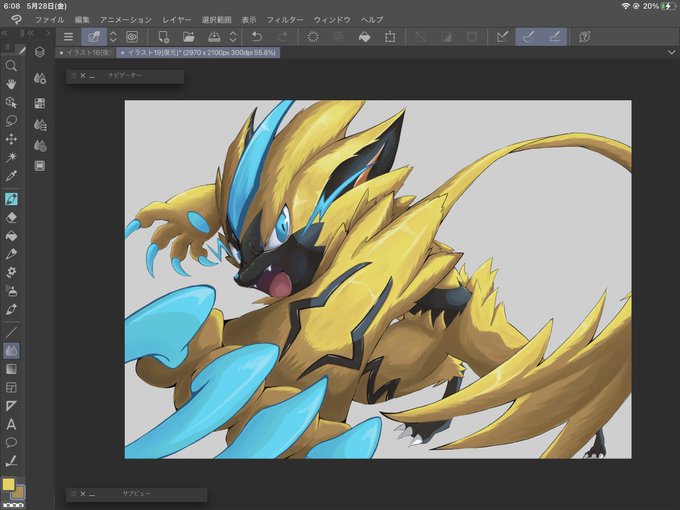
Task: Undo the last action
Action: click(x=257, y=37)
